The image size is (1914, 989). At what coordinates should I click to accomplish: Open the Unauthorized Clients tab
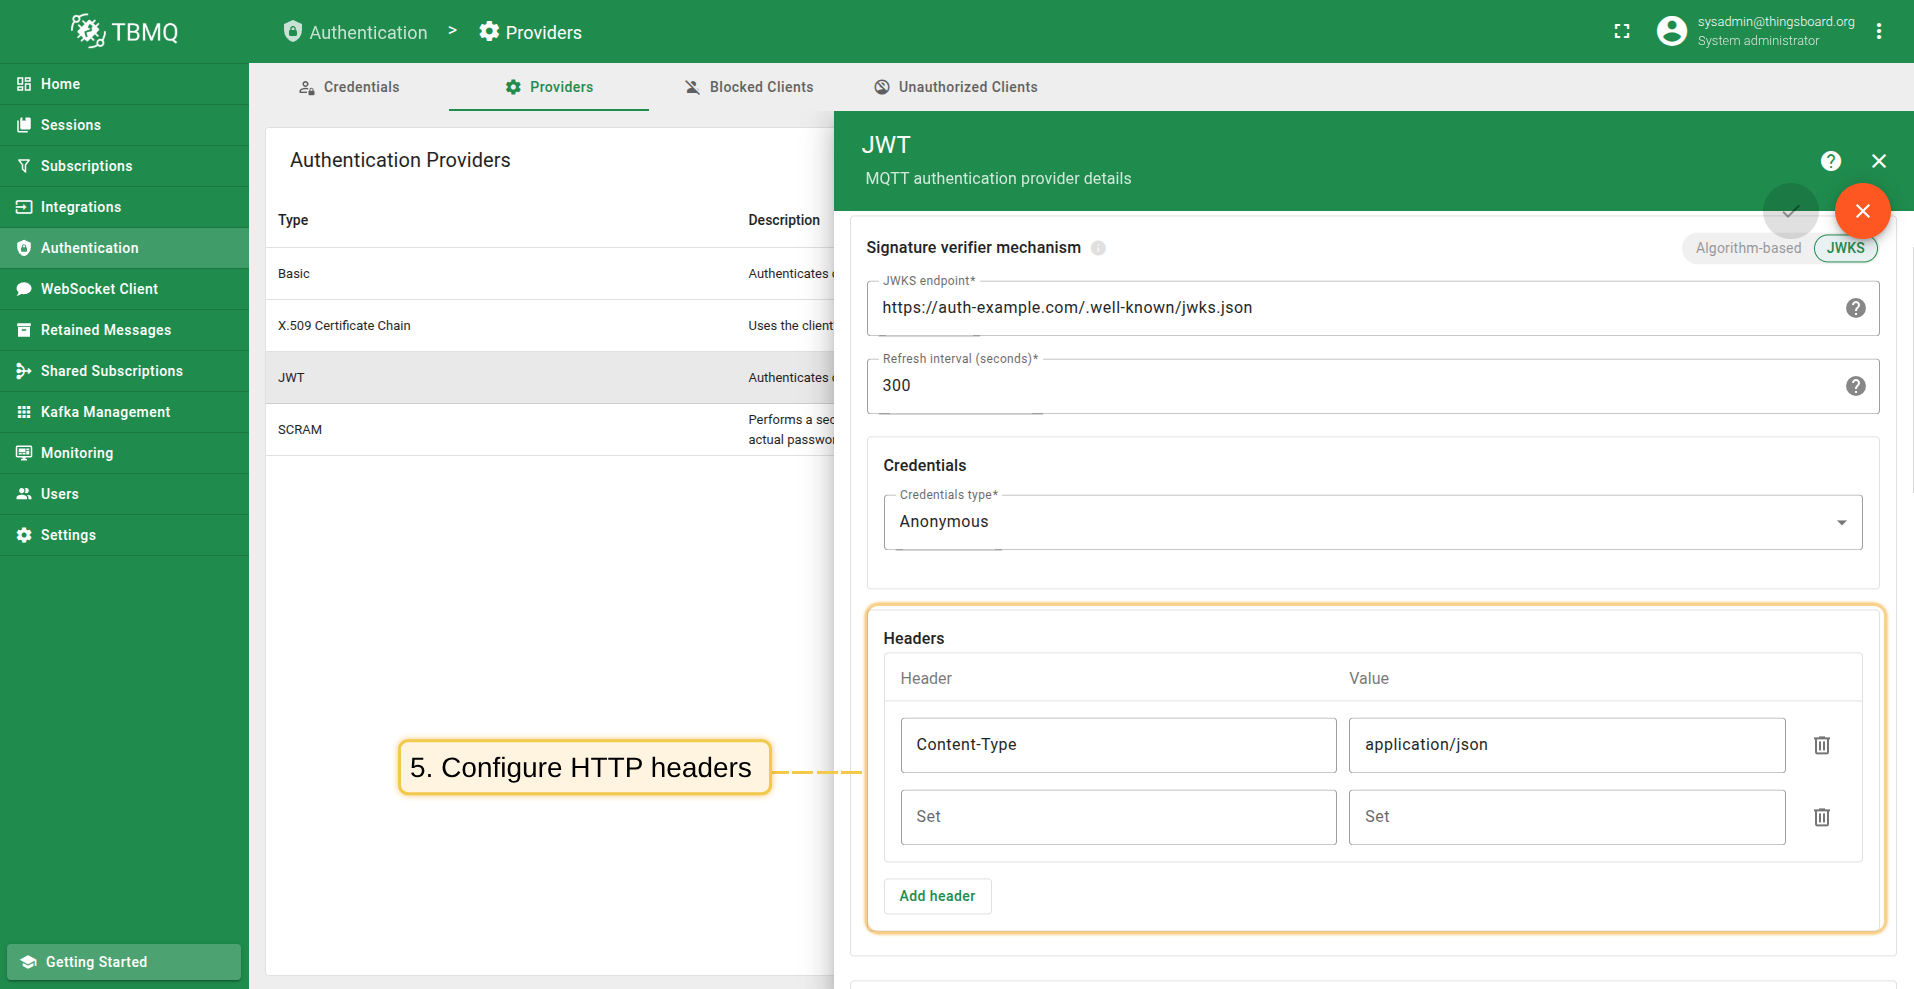click(x=955, y=87)
